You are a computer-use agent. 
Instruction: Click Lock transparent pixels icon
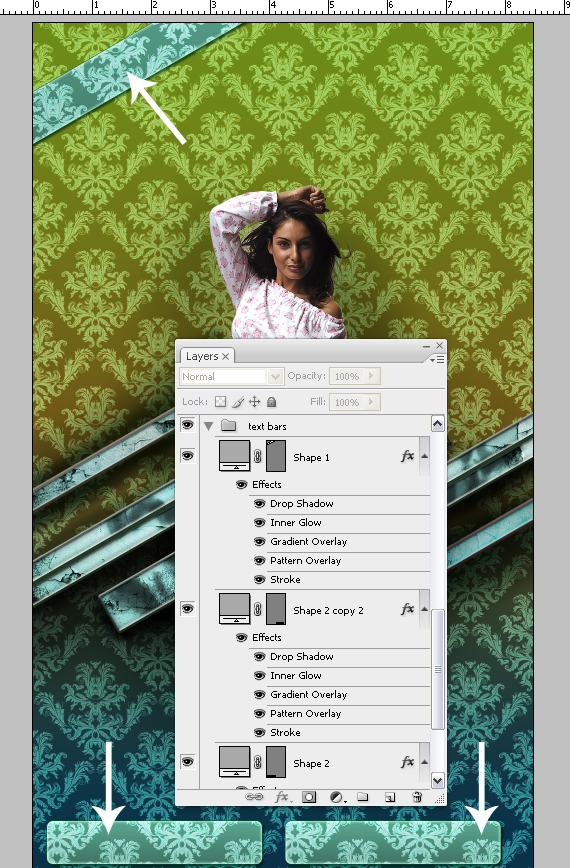pos(220,402)
